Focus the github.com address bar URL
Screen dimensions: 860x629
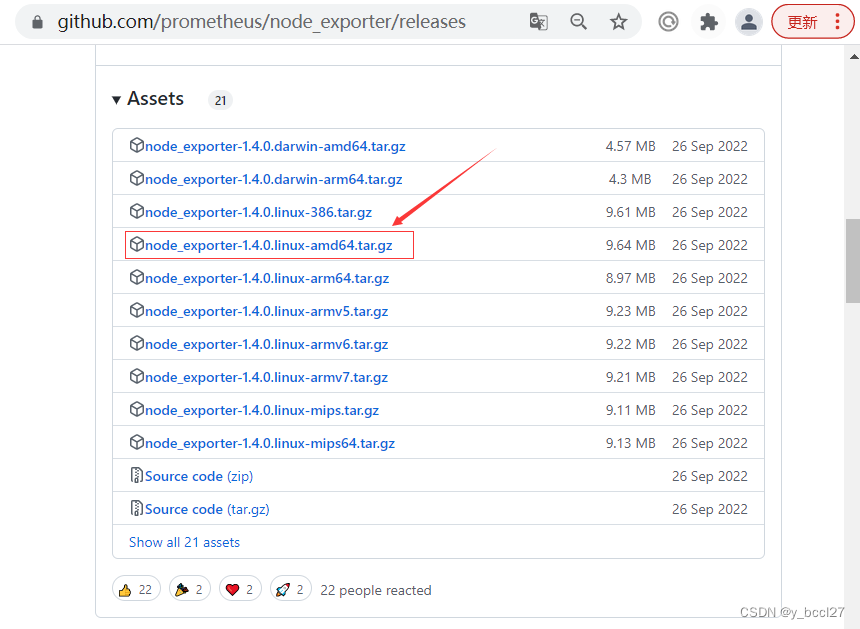click(262, 22)
